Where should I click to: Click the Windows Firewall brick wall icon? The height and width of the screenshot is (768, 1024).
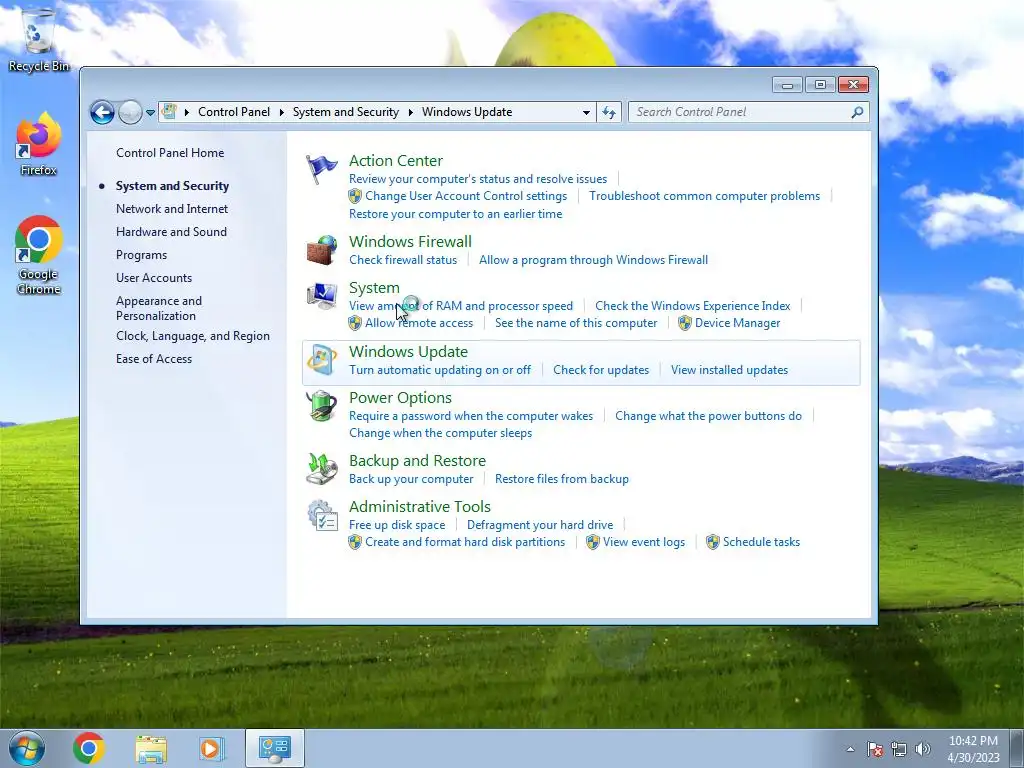pos(322,250)
